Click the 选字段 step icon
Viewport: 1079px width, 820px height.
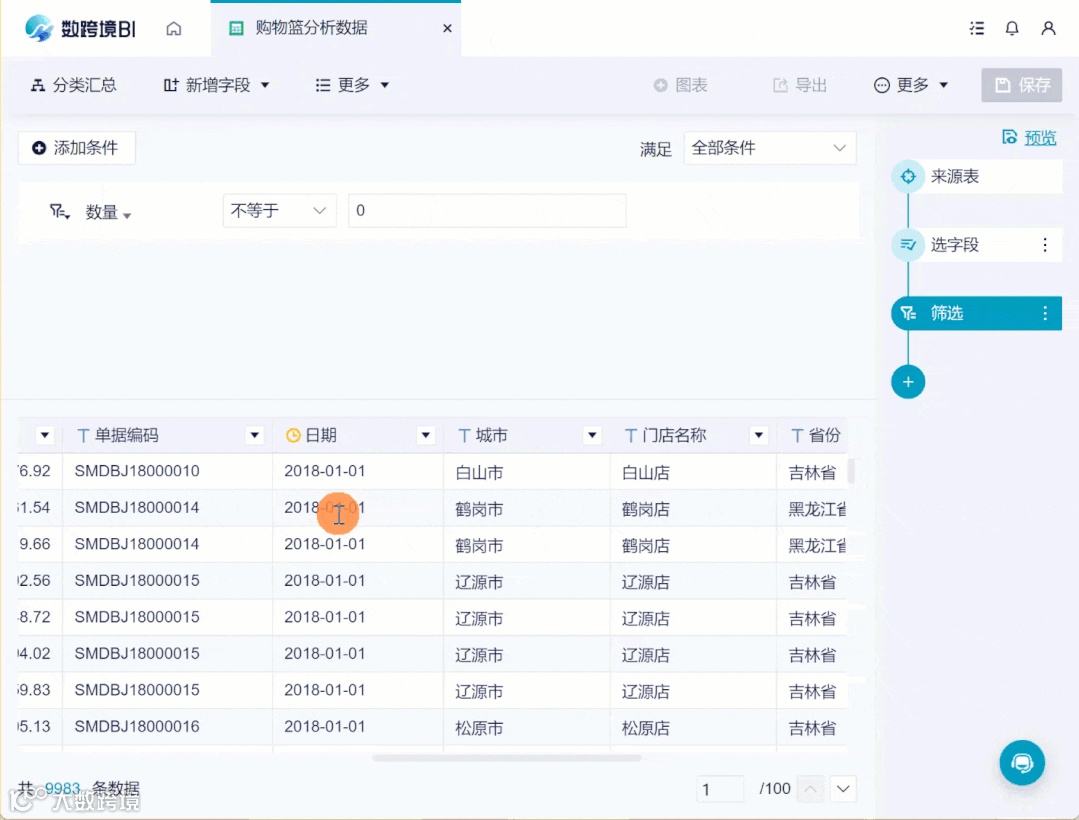pos(908,245)
